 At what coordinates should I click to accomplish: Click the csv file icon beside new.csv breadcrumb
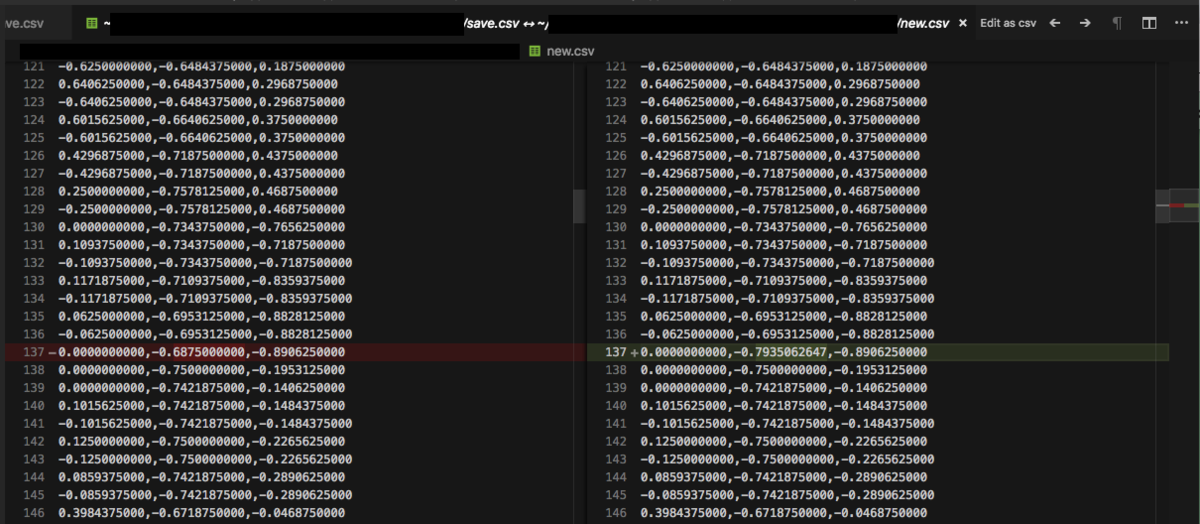535,50
